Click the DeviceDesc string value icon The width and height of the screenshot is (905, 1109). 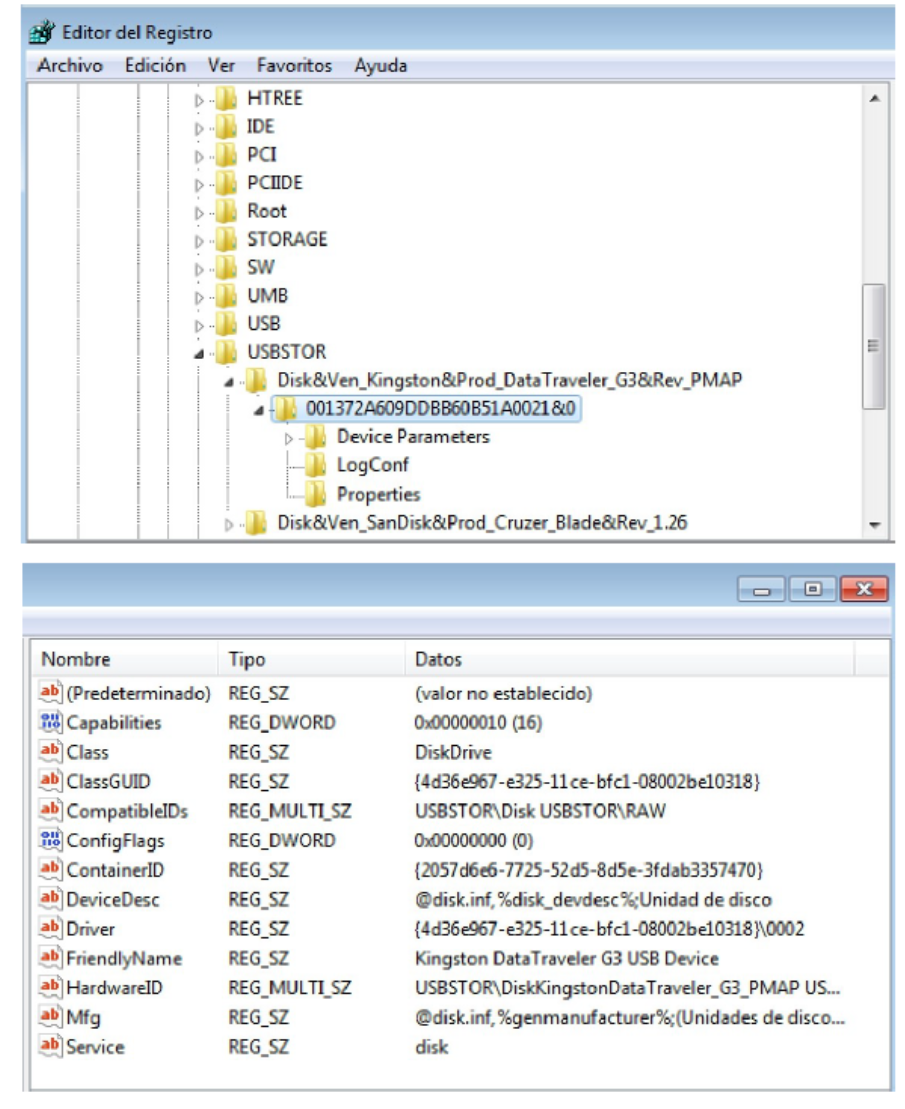click(x=51, y=898)
